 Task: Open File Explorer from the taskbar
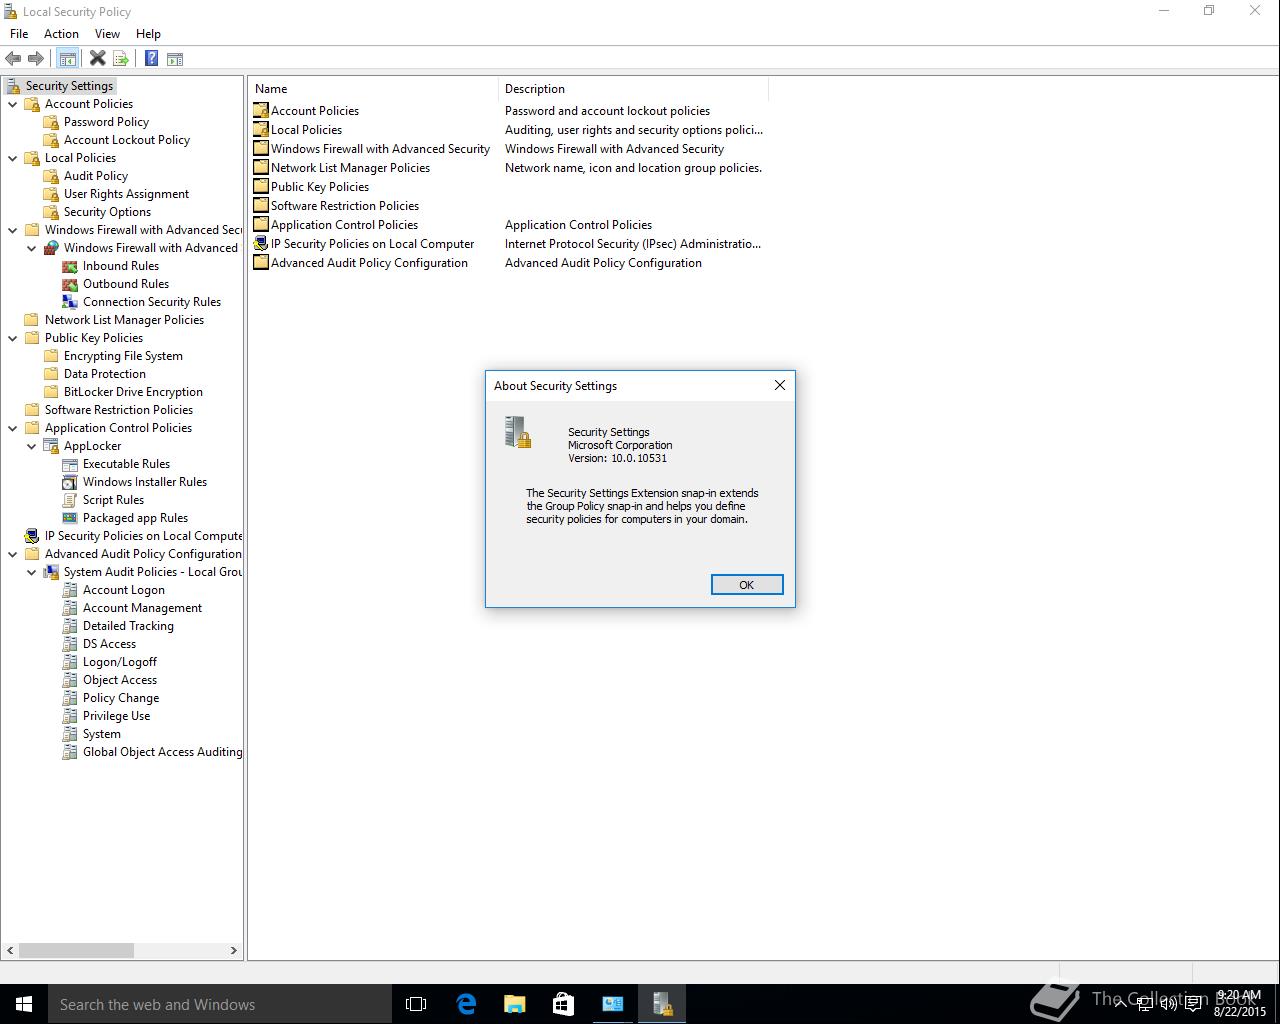tap(514, 1004)
